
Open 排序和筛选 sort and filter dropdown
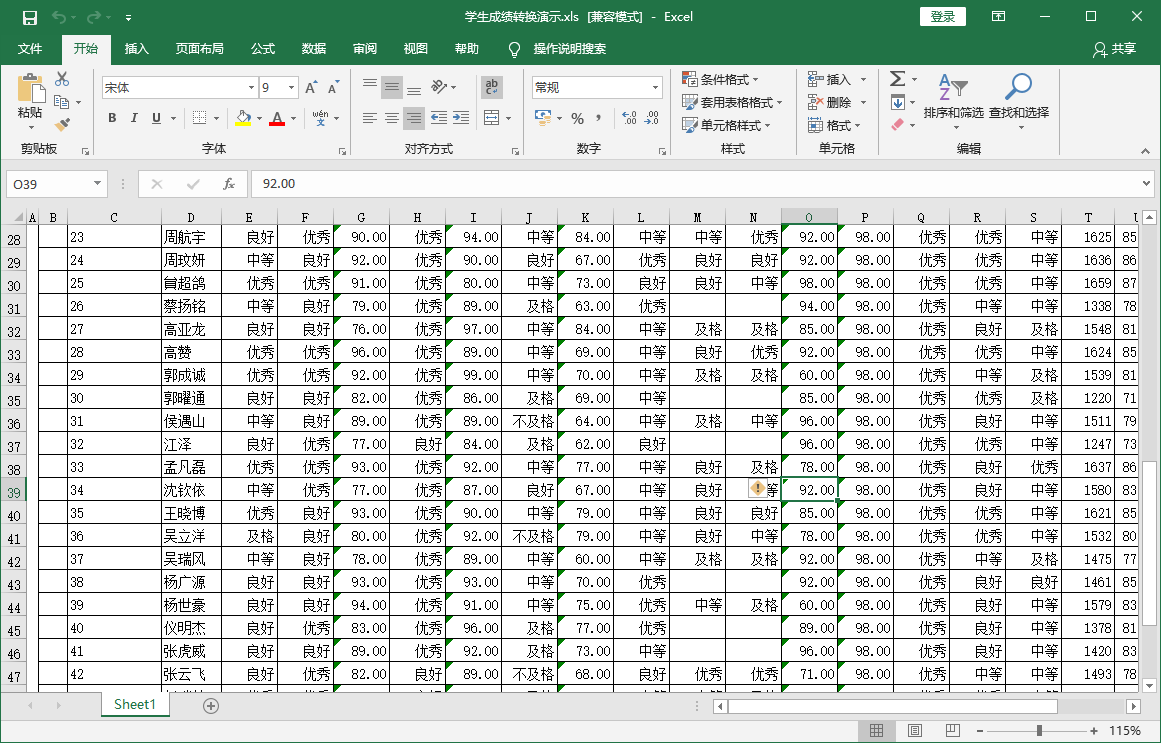point(954,103)
